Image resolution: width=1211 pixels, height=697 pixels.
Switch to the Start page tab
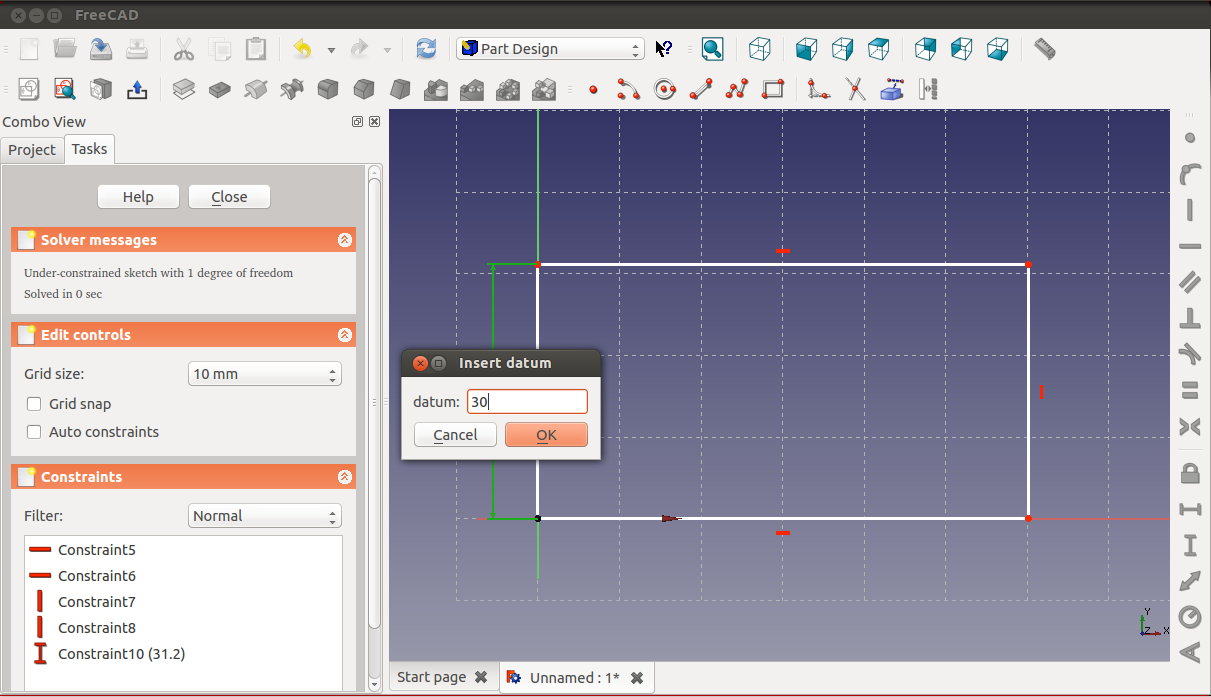pos(431,677)
